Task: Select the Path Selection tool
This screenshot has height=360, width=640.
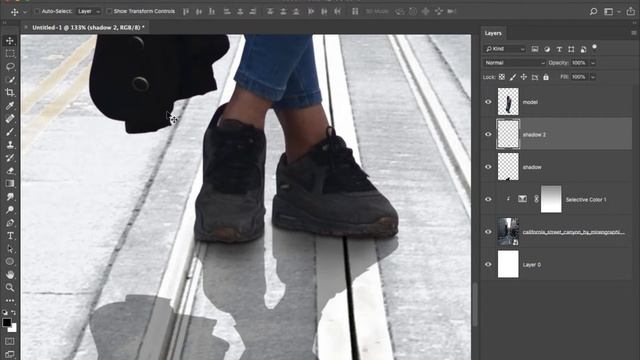Action: click(x=10, y=249)
